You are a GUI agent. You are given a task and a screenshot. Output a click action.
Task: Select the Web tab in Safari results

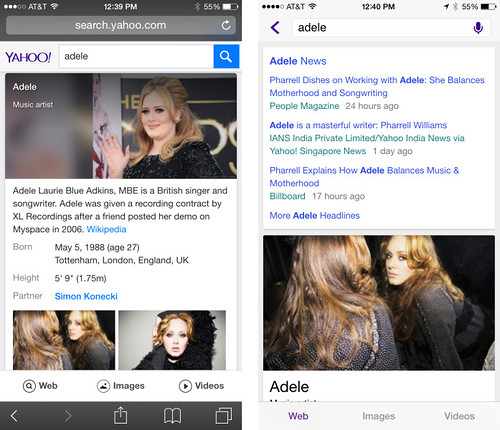click(40, 386)
